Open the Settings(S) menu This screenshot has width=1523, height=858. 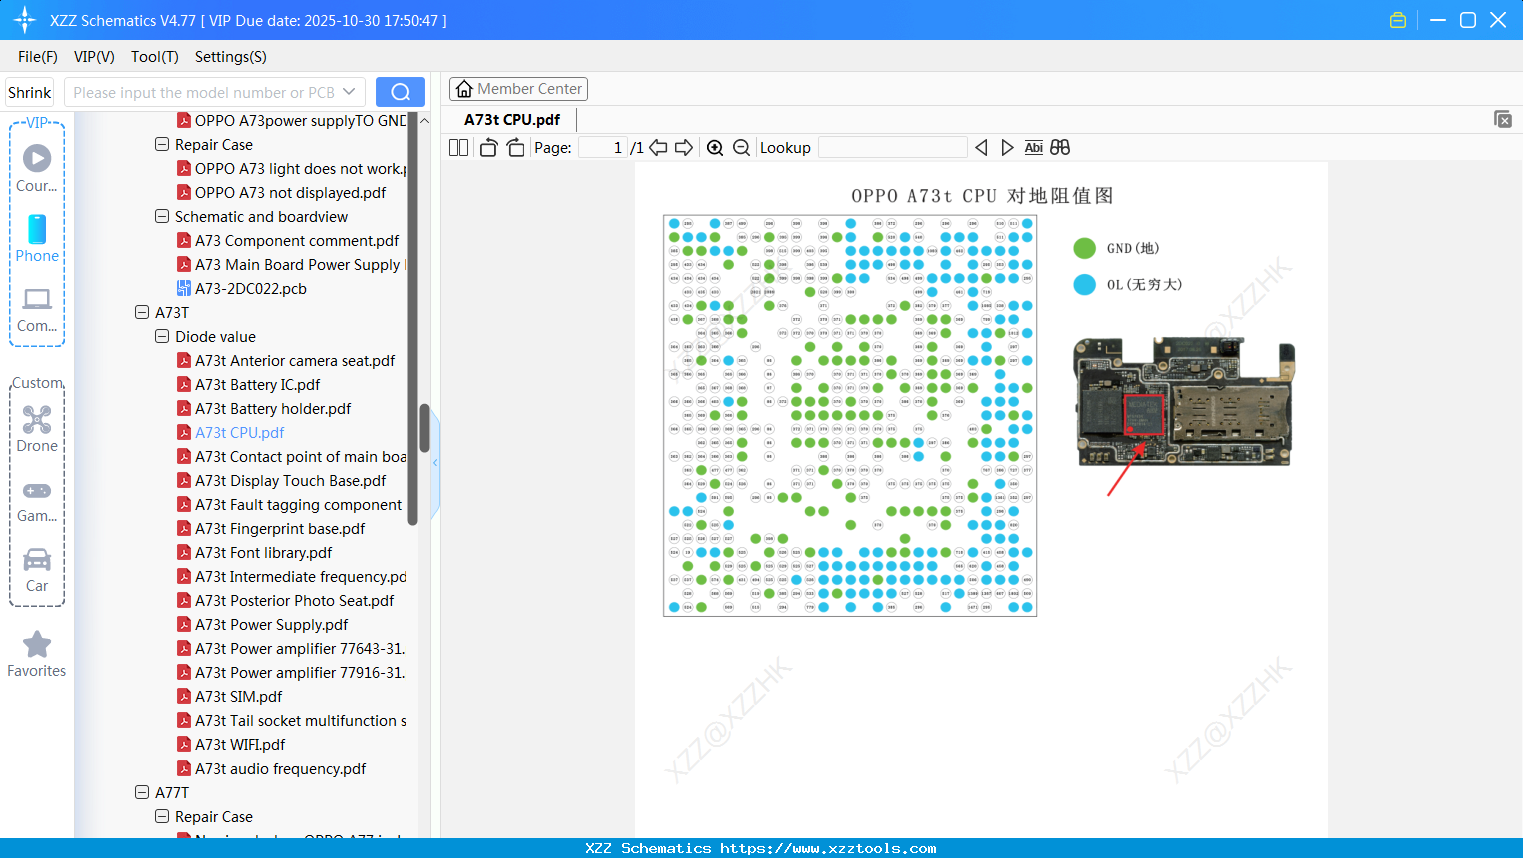(231, 57)
